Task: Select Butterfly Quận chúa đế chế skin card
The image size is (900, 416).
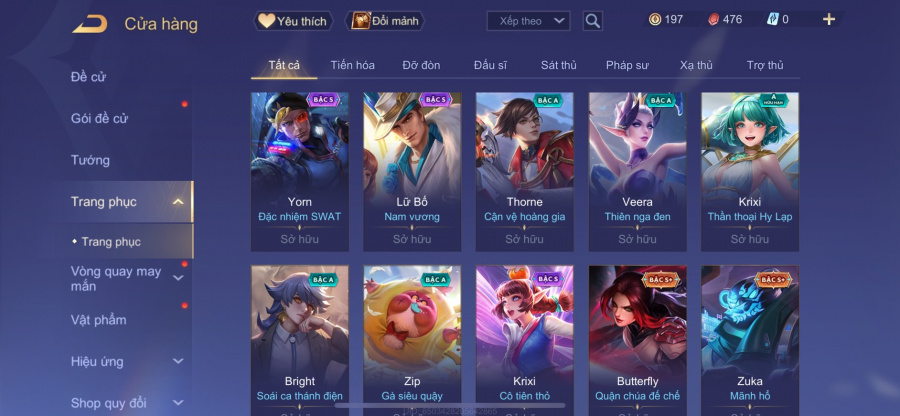Action: [x=637, y=341]
